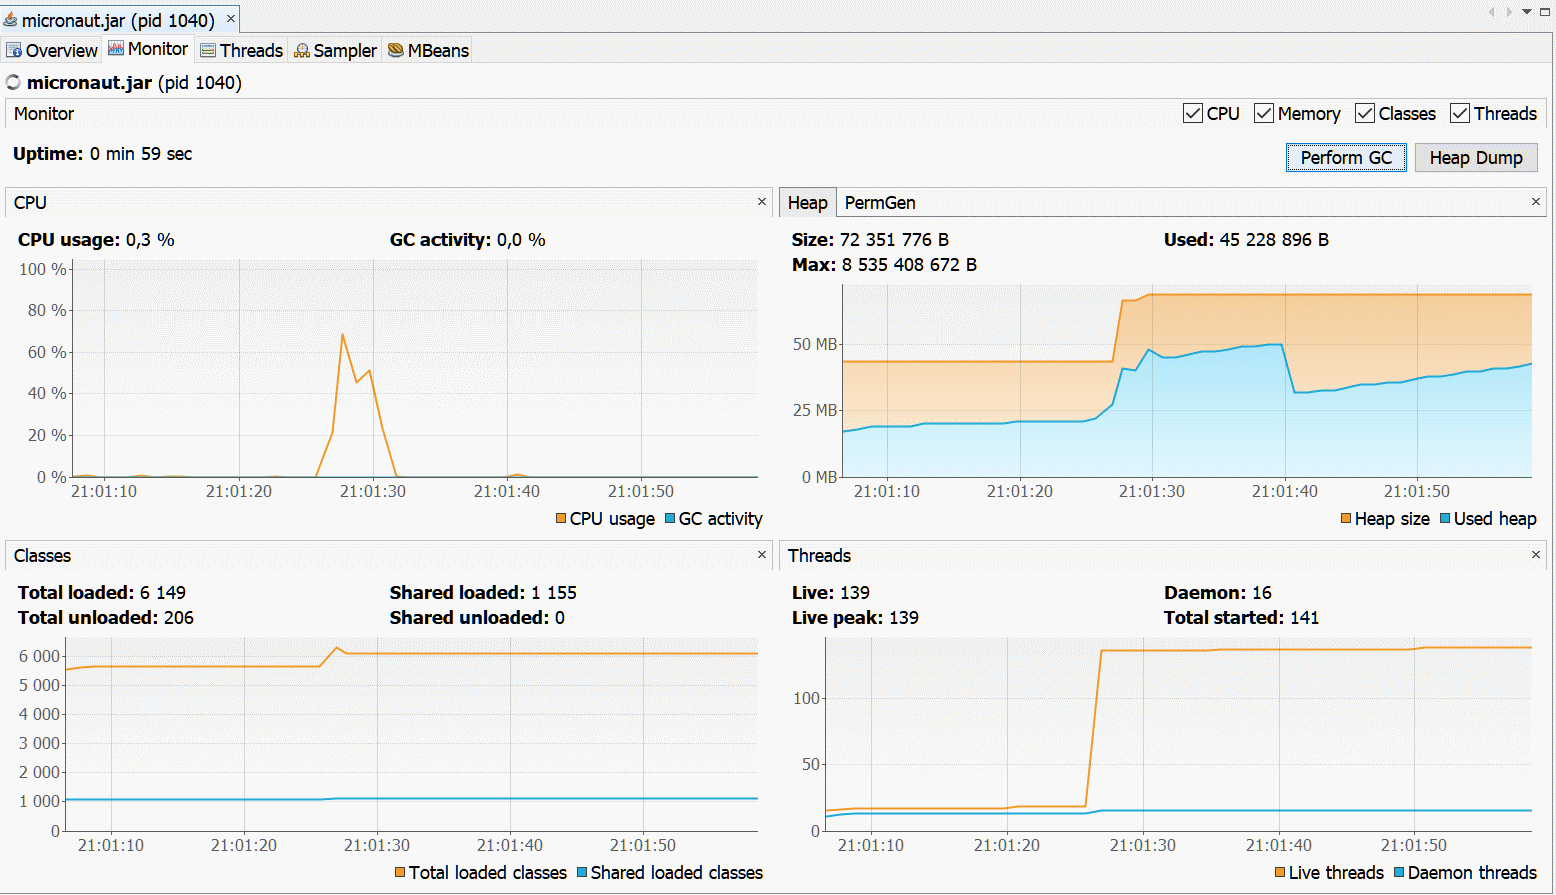Click the 'Live peak: 139' text
The height and width of the screenshot is (895, 1556).
[855, 618]
